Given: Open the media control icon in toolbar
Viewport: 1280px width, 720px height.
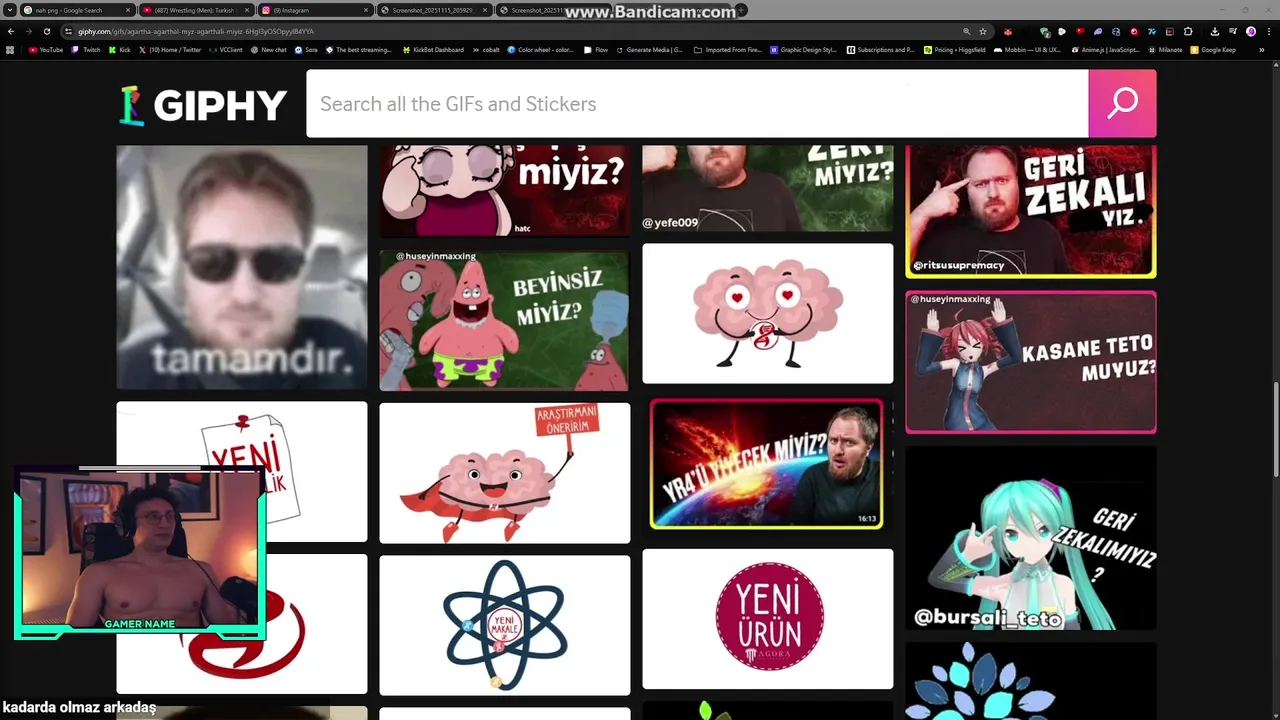Looking at the screenshot, I should pyautogui.click(x=1232, y=31).
